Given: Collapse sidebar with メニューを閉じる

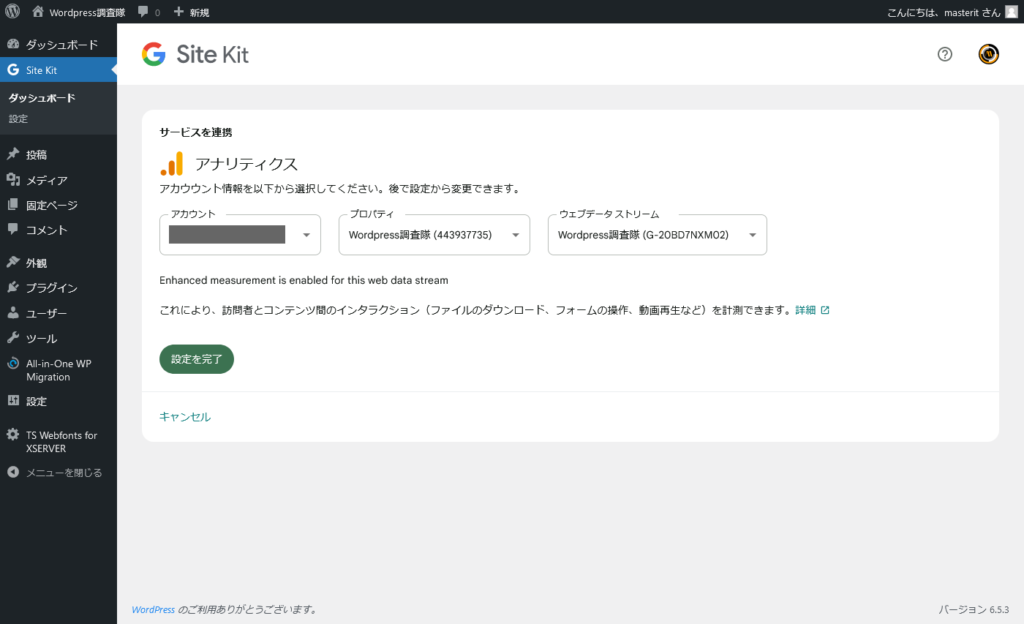Looking at the screenshot, I should pyautogui.click(x=63, y=472).
